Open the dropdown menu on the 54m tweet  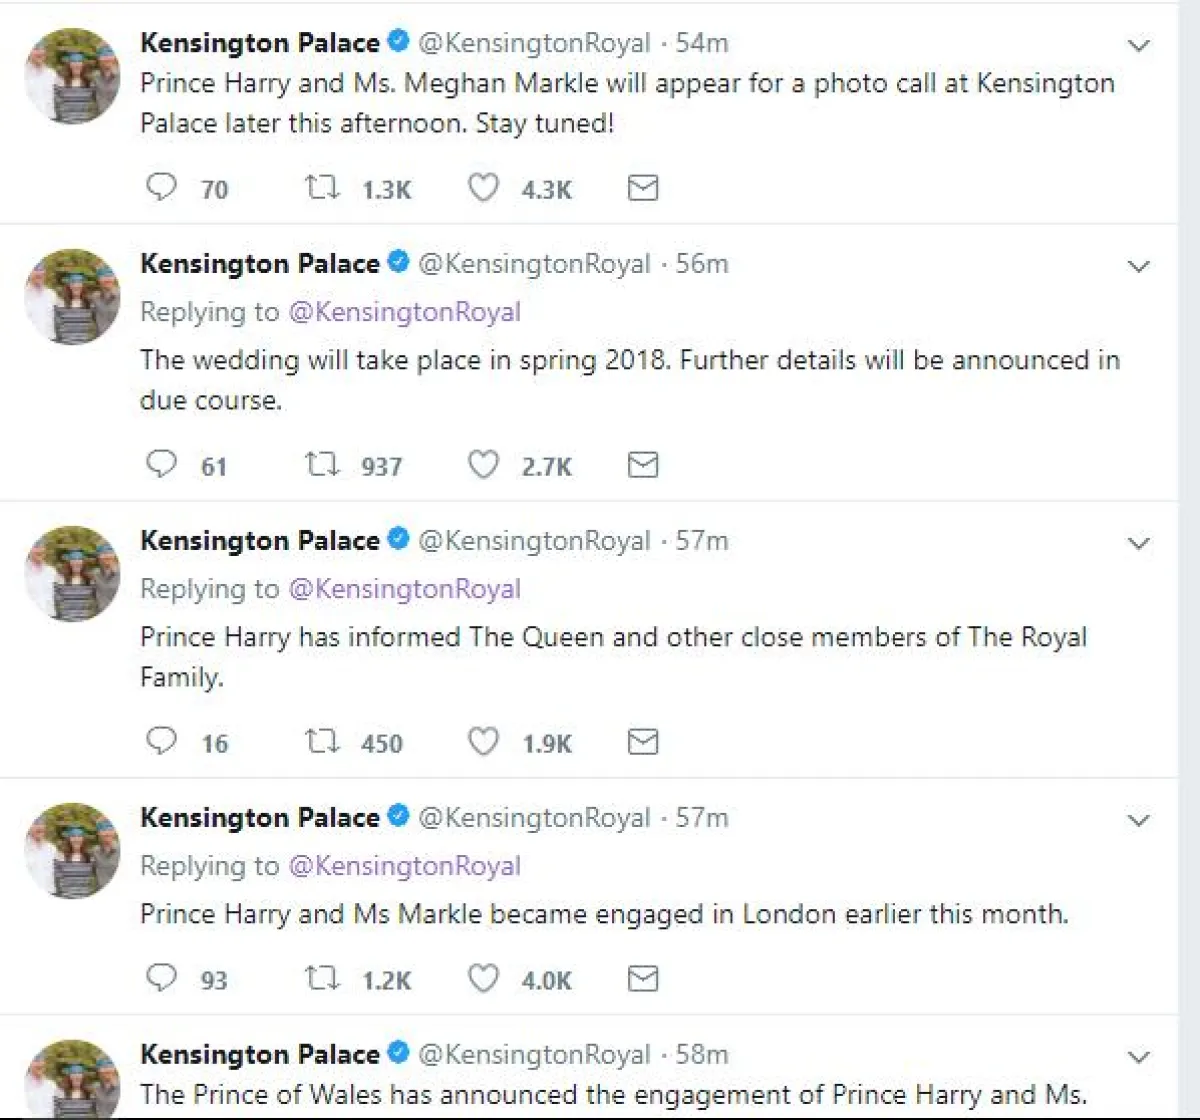click(x=1139, y=45)
